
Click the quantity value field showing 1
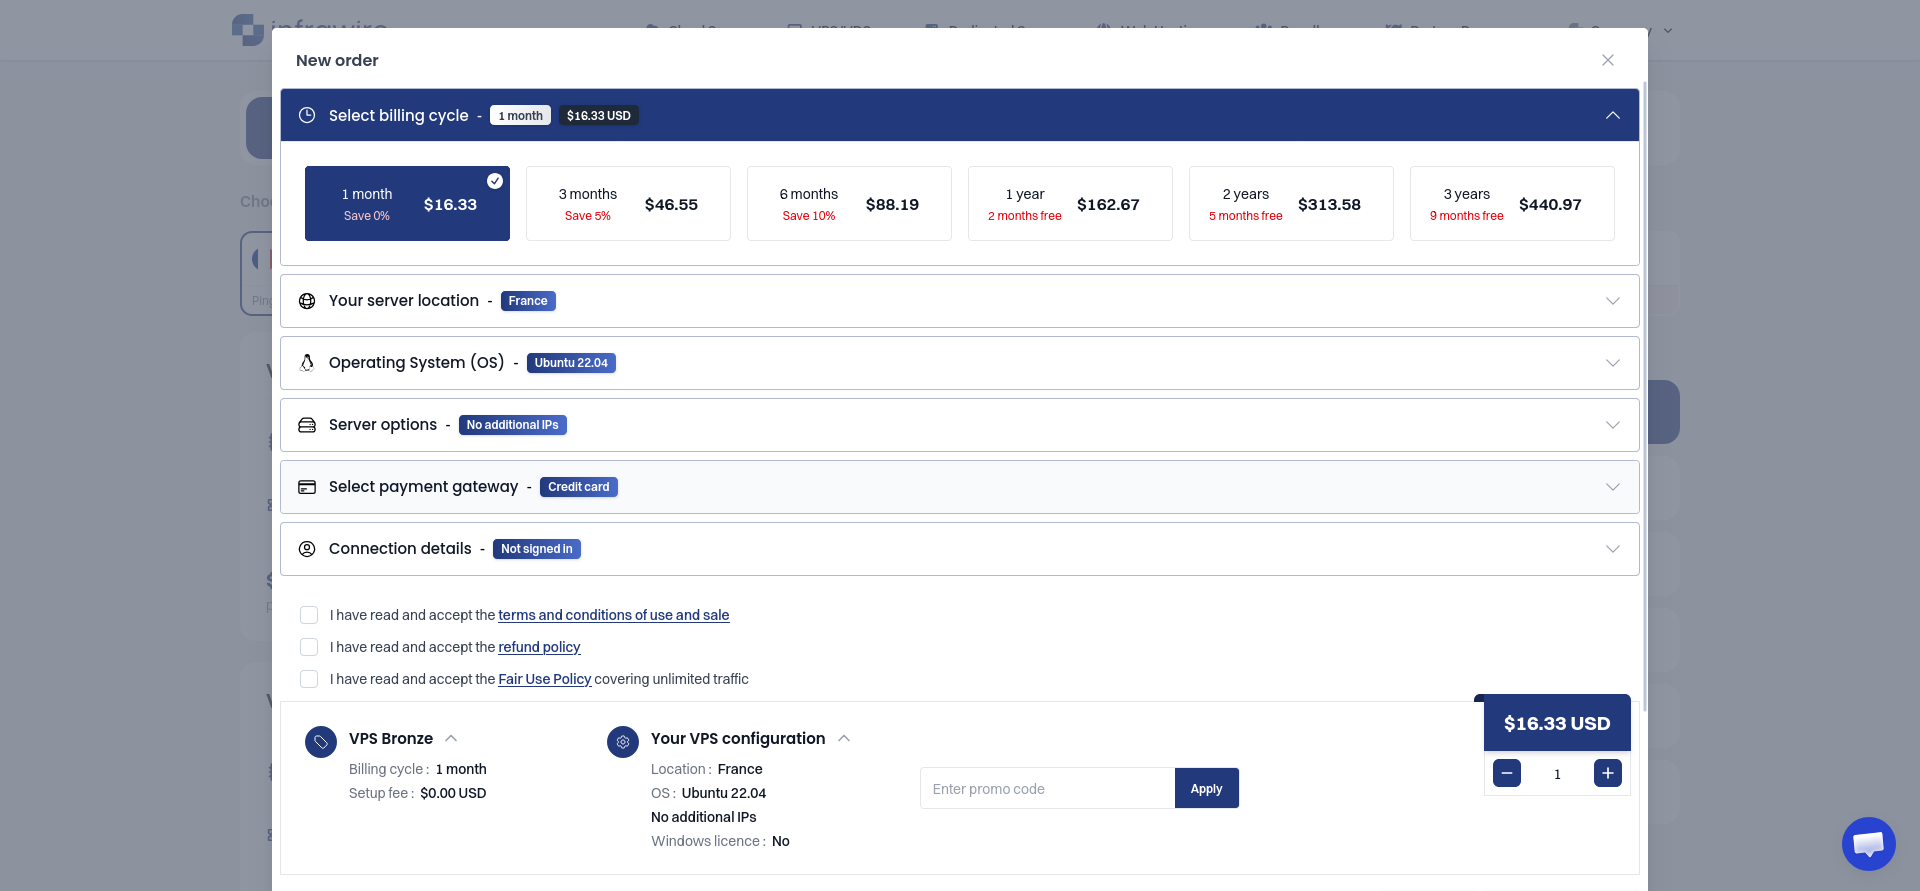click(1557, 774)
